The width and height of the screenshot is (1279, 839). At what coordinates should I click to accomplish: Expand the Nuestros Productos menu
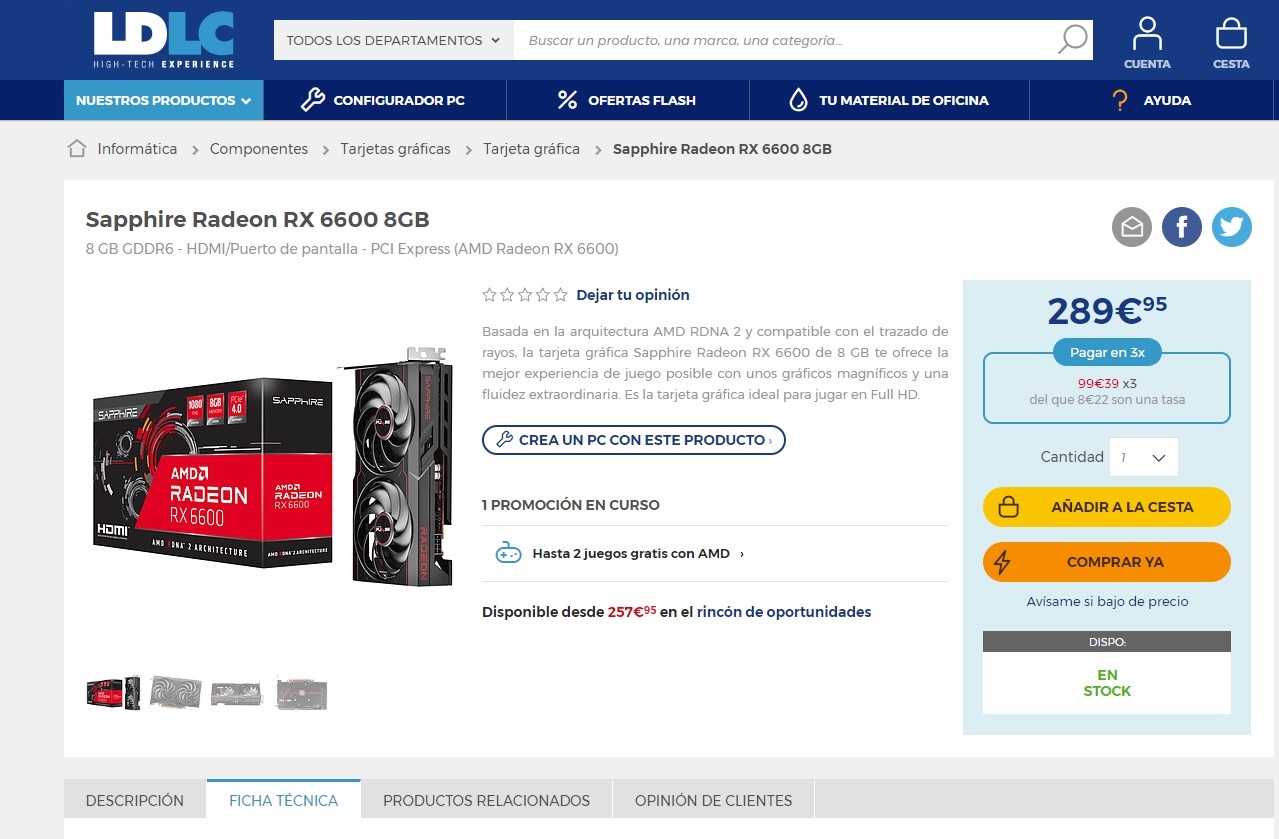164,100
